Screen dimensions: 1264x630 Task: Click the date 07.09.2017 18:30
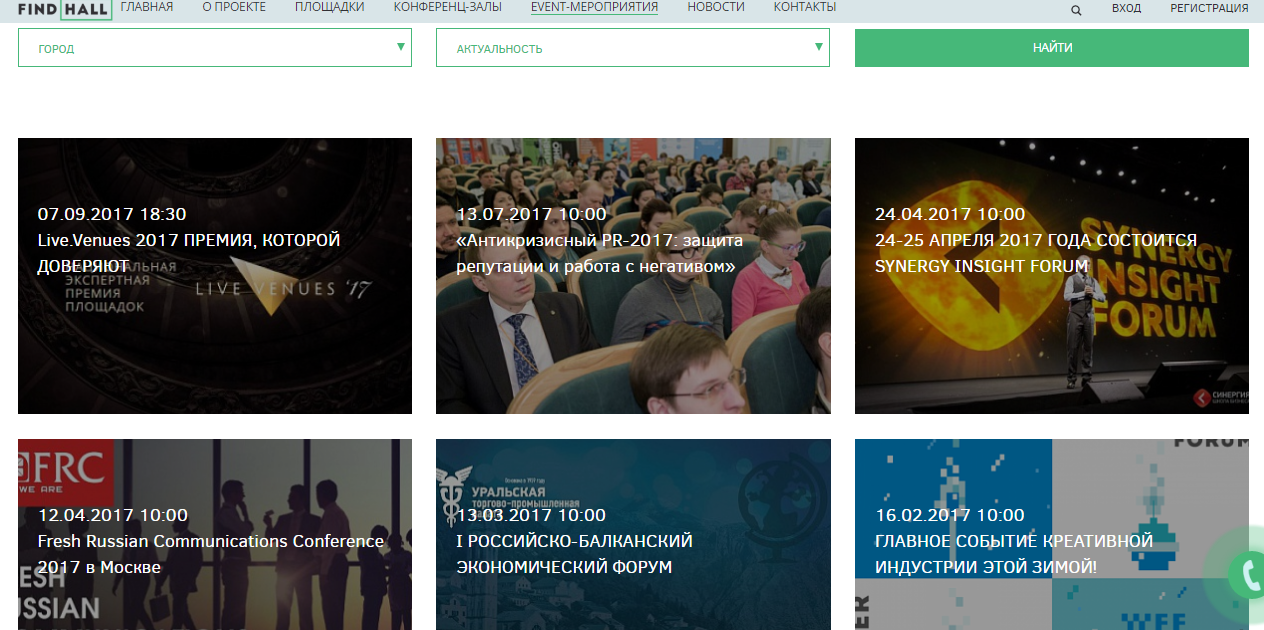tap(112, 214)
